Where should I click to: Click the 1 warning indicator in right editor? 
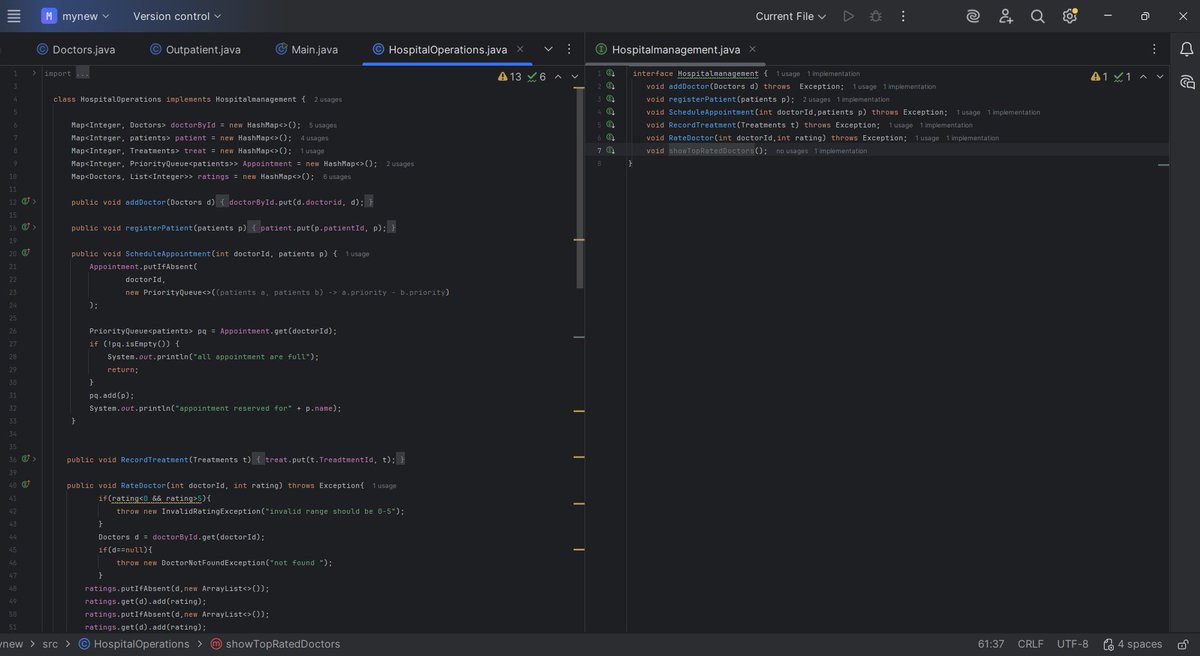point(1100,76)
